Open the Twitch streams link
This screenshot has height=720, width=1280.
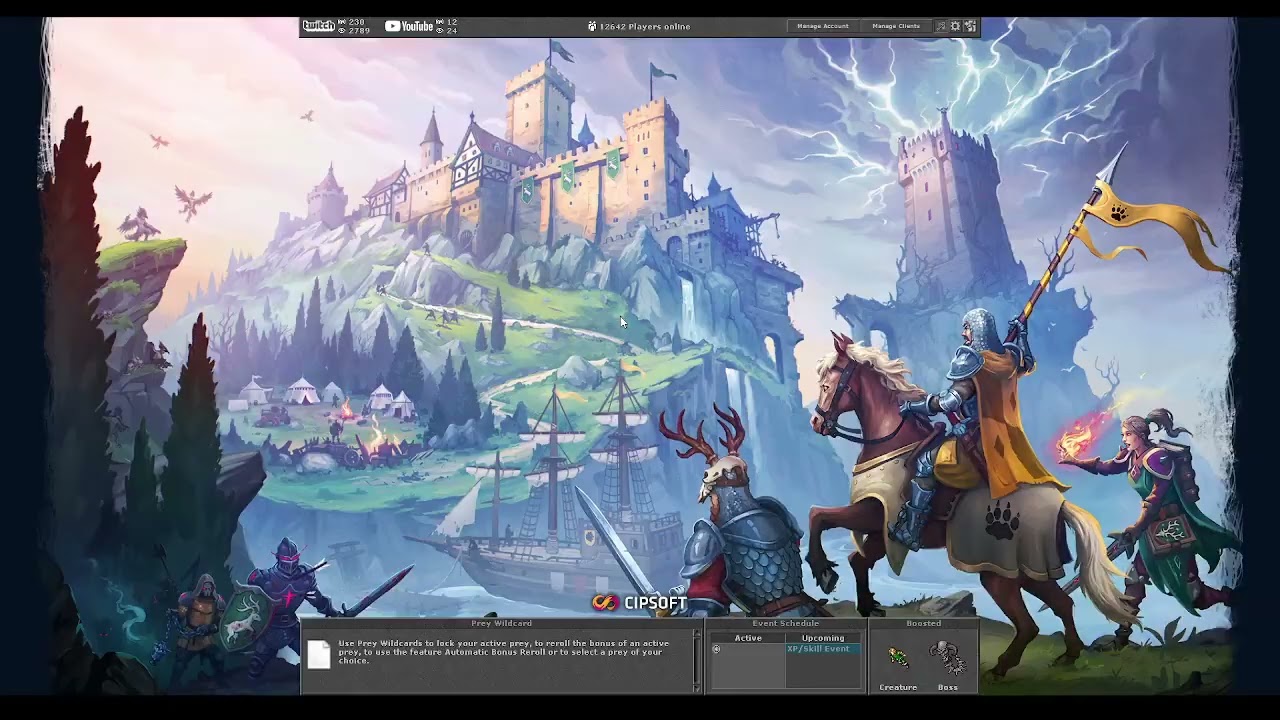click(319, 26)
